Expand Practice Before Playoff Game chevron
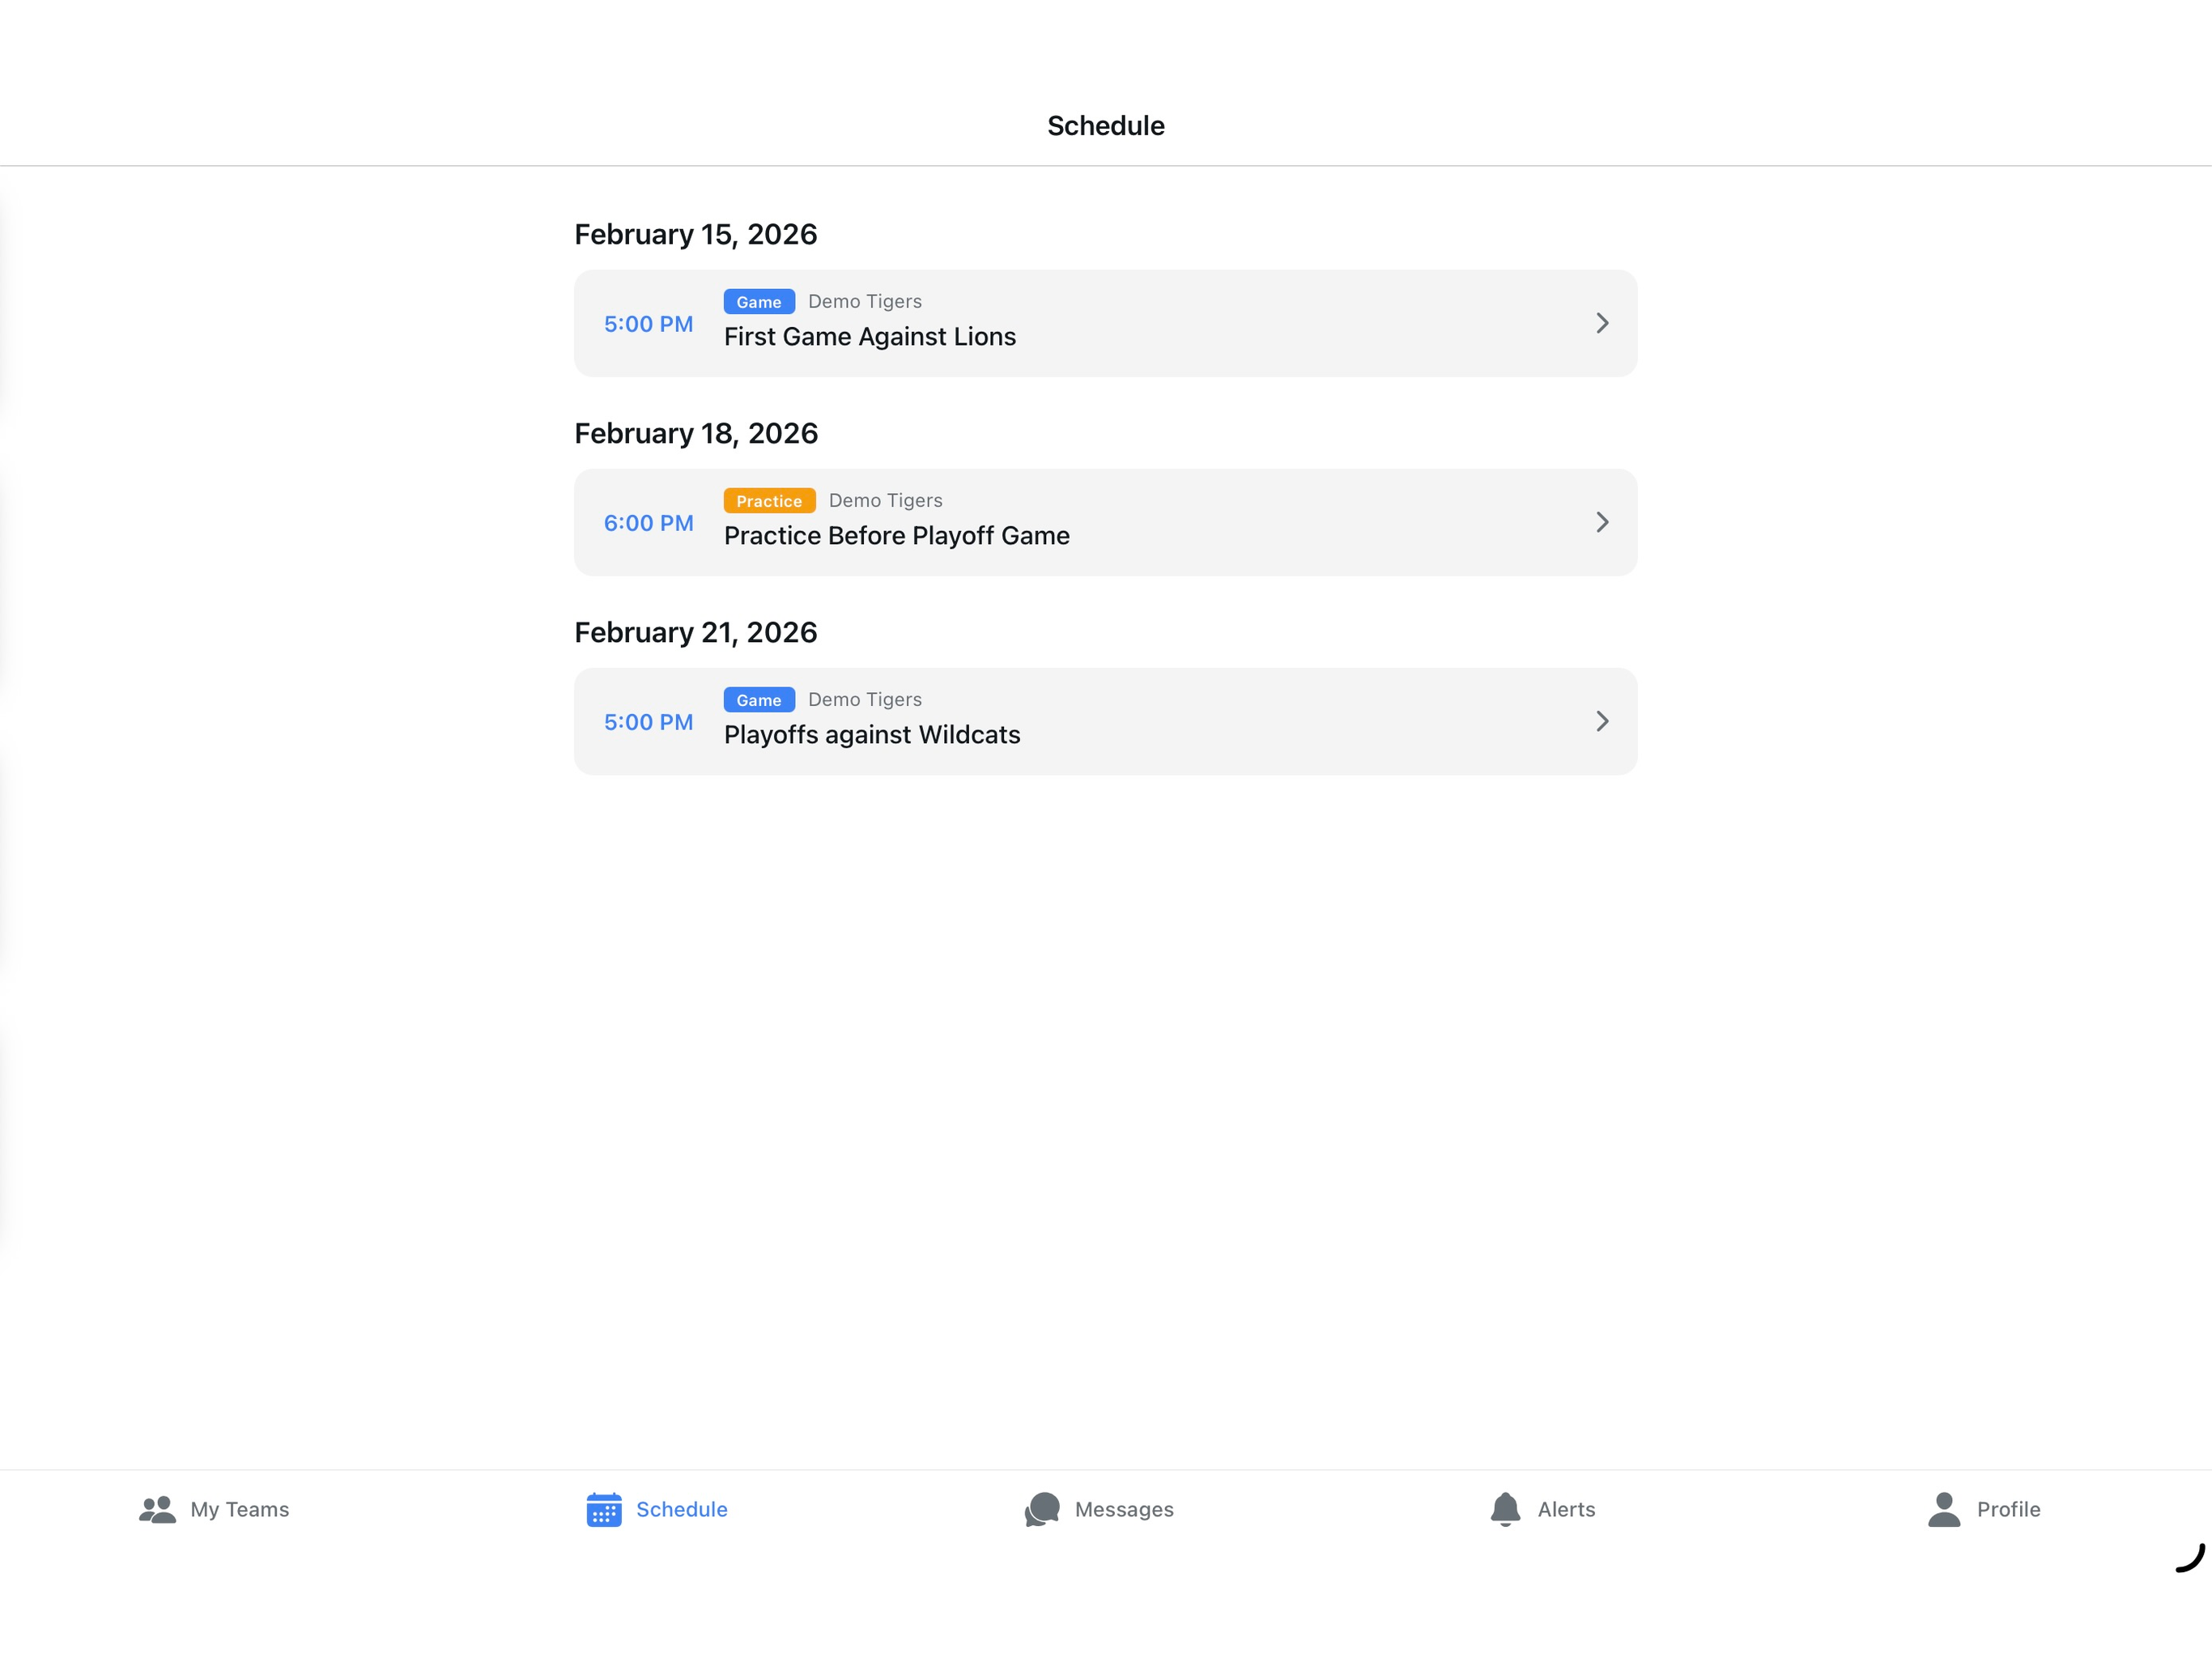Image resolution: width=2212 pixels, height=1658 pixels. click(x=1602, y=522)
